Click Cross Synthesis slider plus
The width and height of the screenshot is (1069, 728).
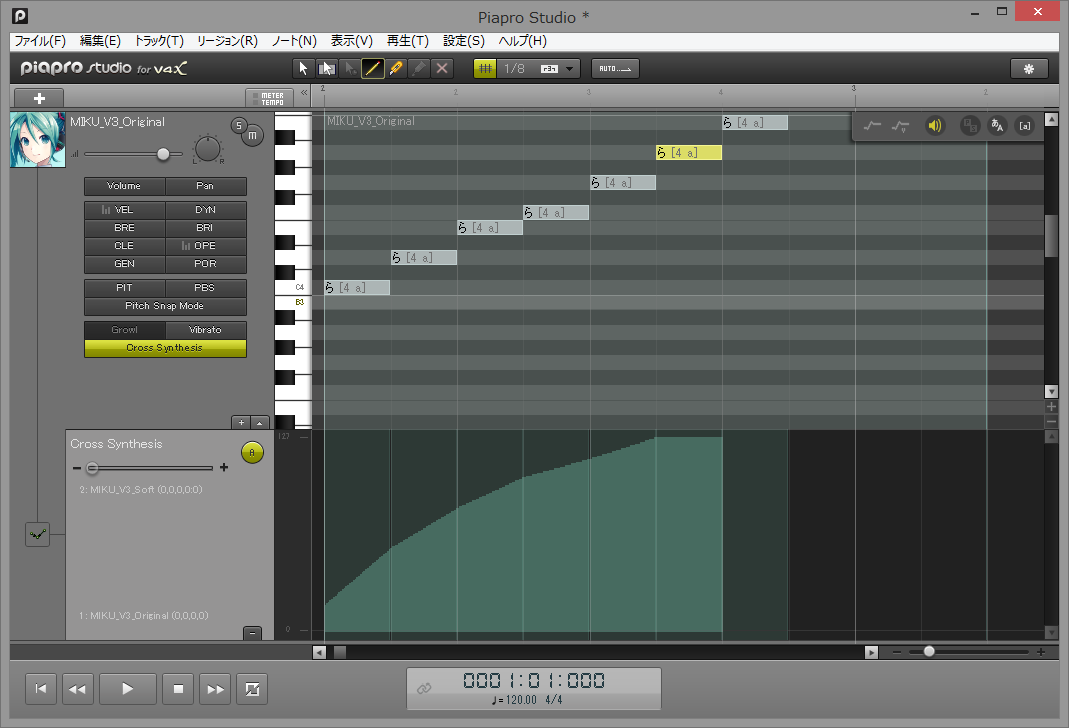[224, 468]
